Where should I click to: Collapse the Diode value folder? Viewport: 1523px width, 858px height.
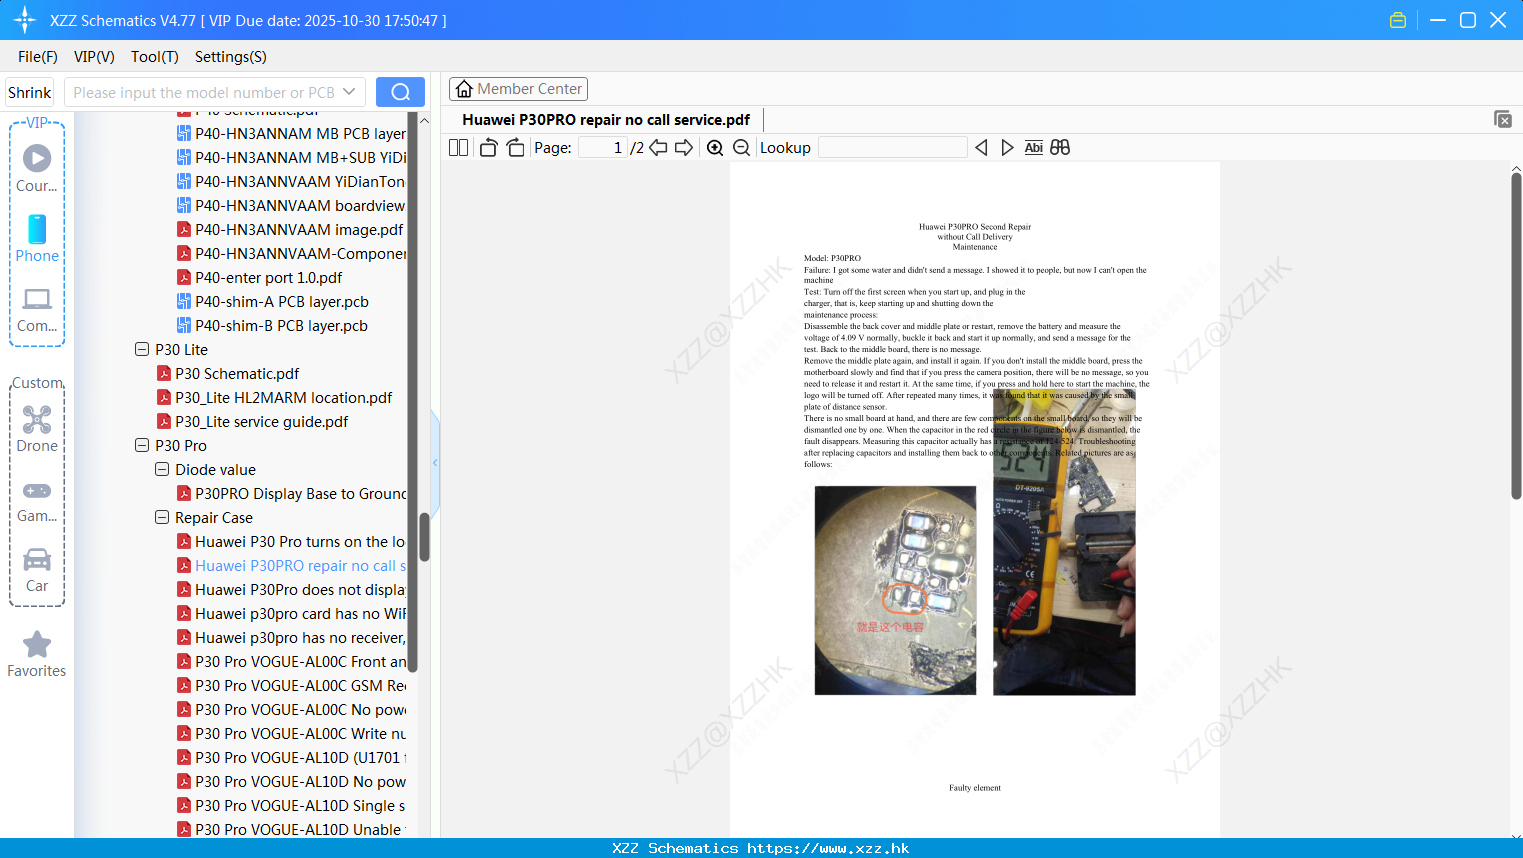coord(162,469)
